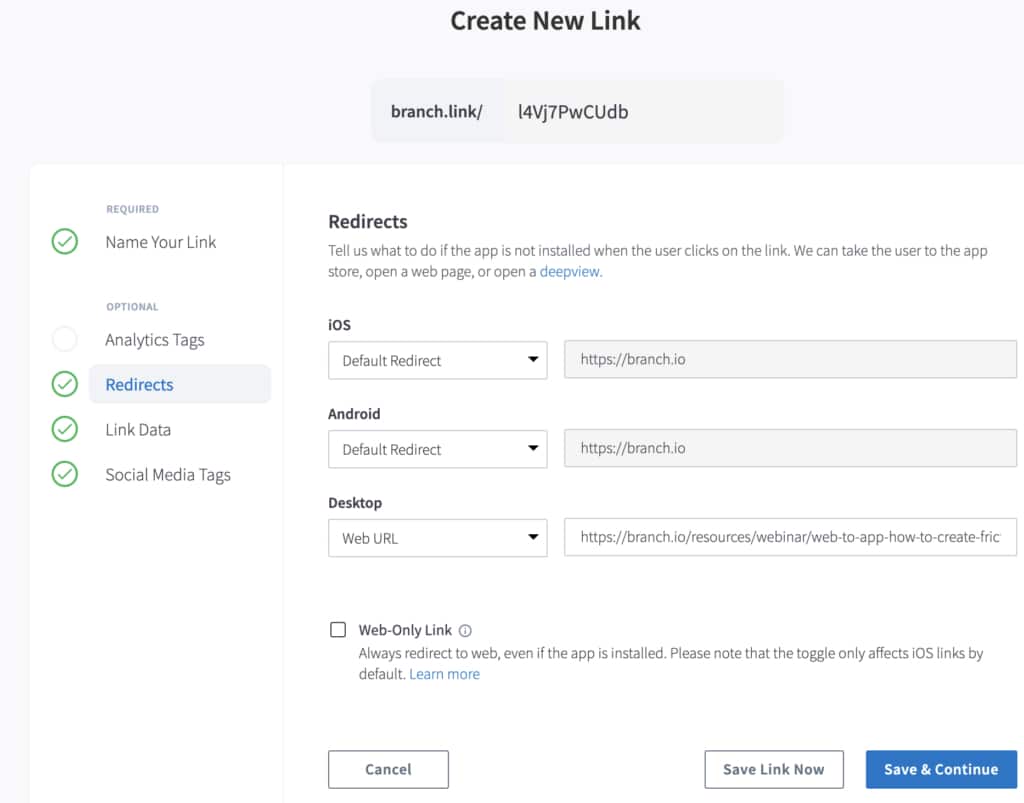The height and width of the screenshot is (803, 1024).
Task: Click the green checkmark beside Name Your Link
Action: 64,241
